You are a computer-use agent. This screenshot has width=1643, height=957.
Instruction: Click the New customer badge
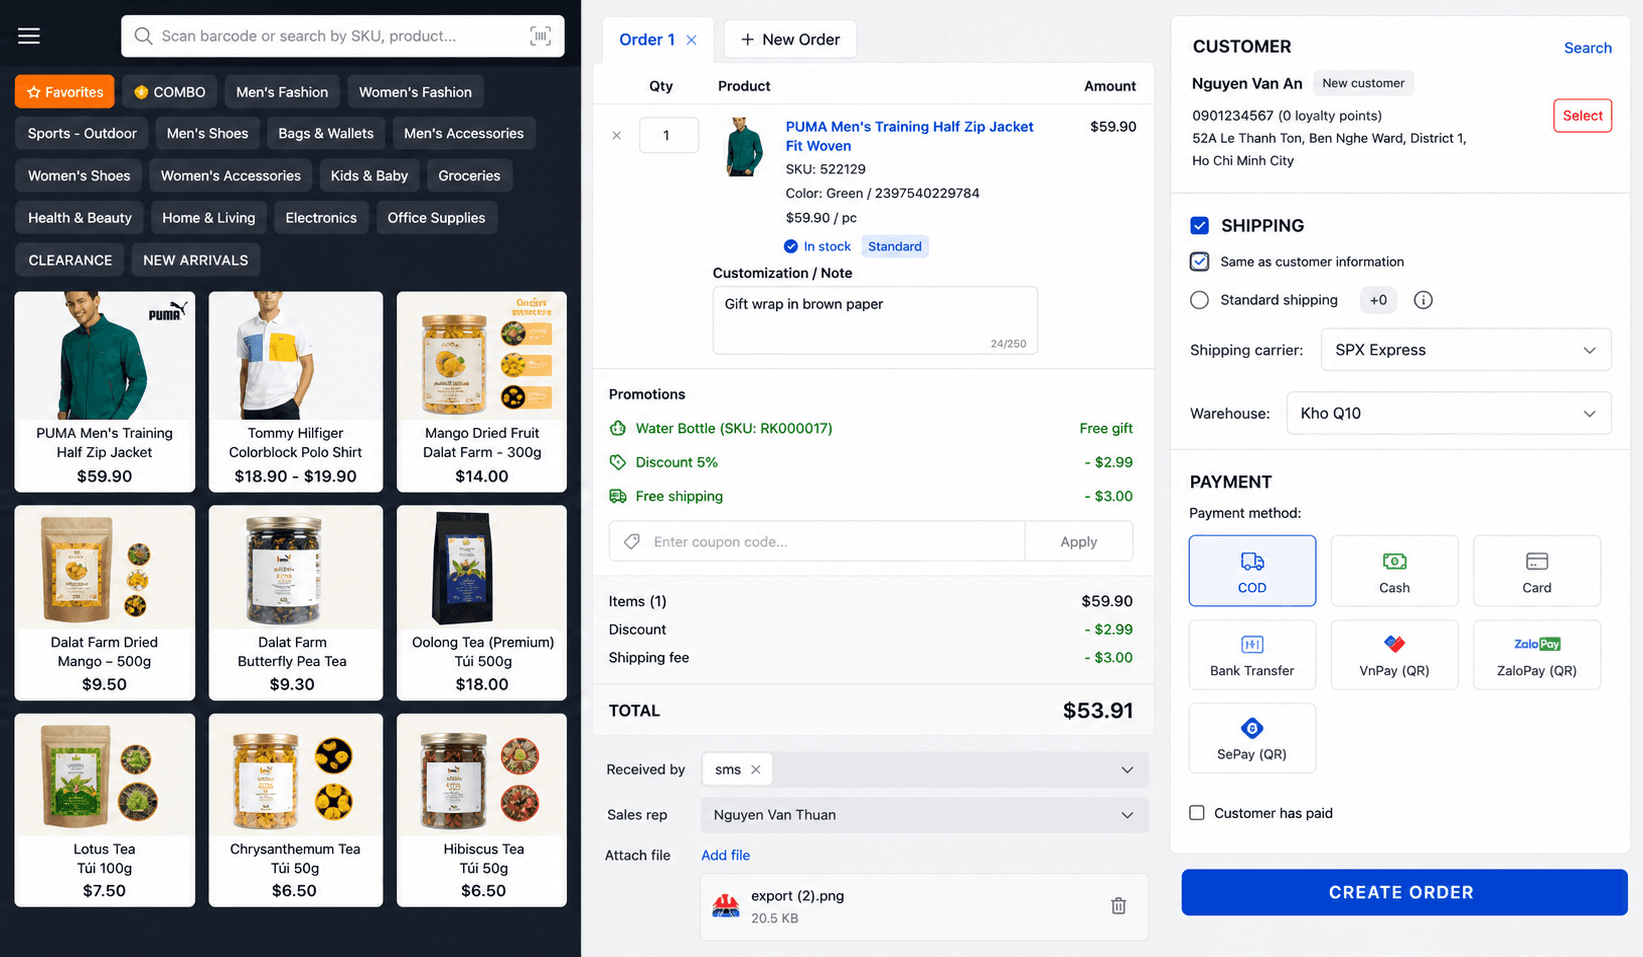tap(1363, 83)
